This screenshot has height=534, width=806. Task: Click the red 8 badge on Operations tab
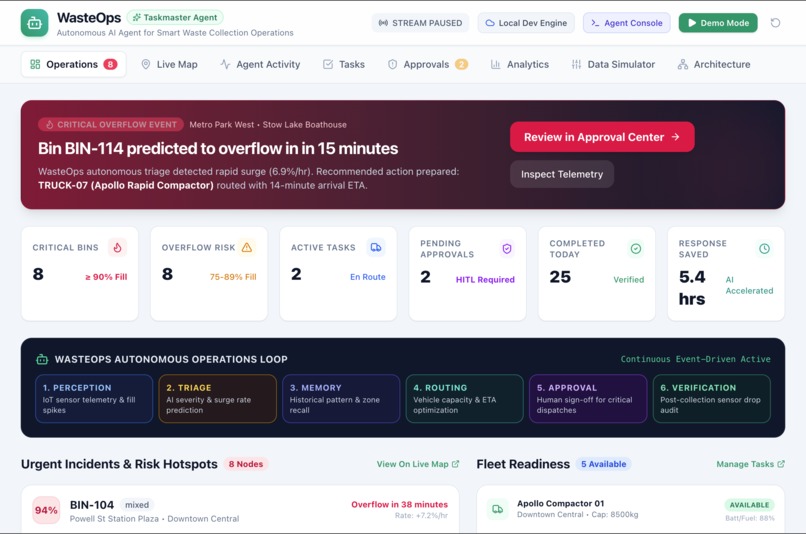click(x=110, y=64)
